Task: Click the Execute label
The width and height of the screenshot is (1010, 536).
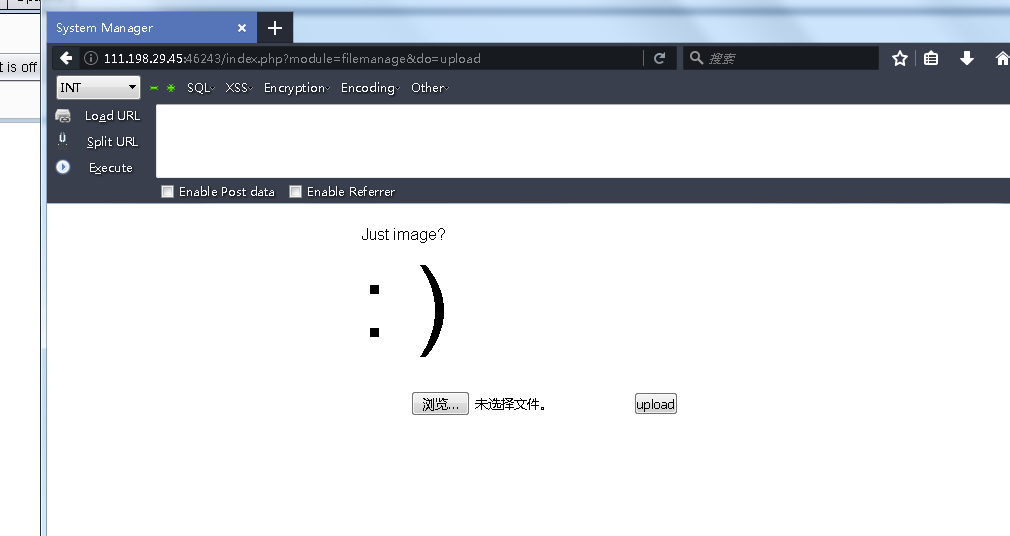Action: pyautogui.click(x=111, y=168)
